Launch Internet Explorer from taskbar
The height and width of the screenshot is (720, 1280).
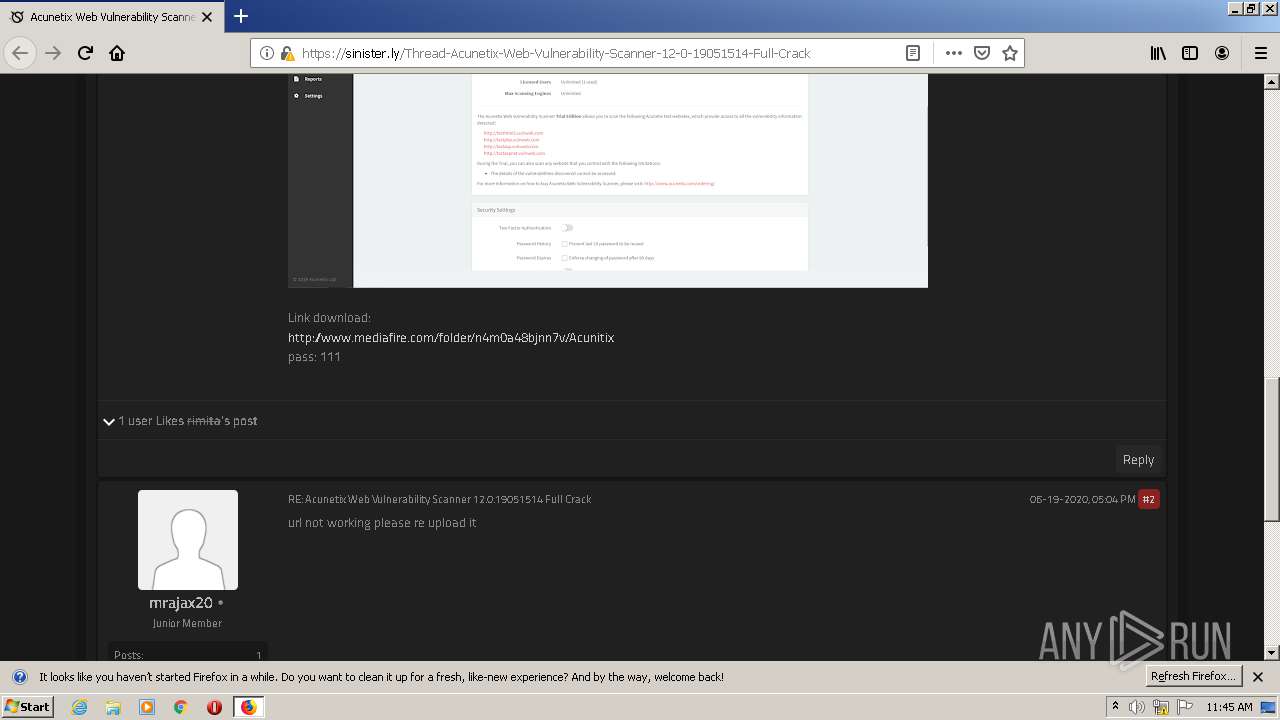(80, 707)
